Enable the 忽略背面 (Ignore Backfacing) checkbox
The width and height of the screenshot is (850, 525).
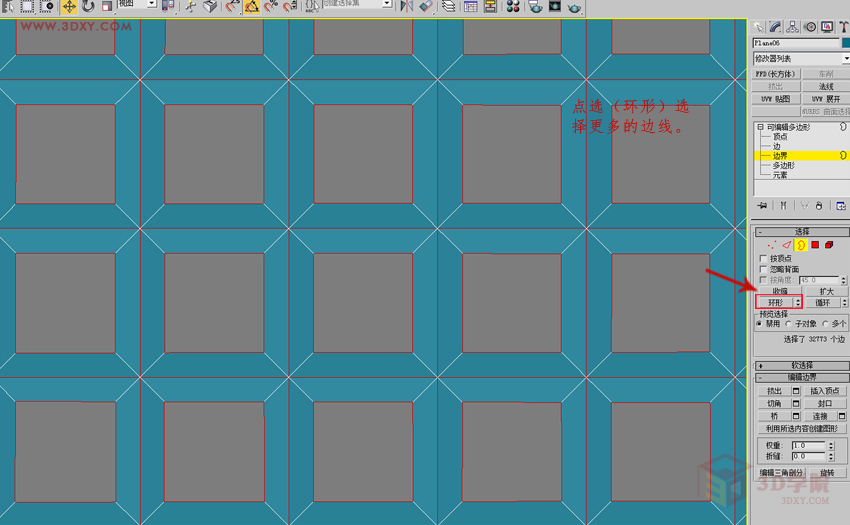coord(764,270)
